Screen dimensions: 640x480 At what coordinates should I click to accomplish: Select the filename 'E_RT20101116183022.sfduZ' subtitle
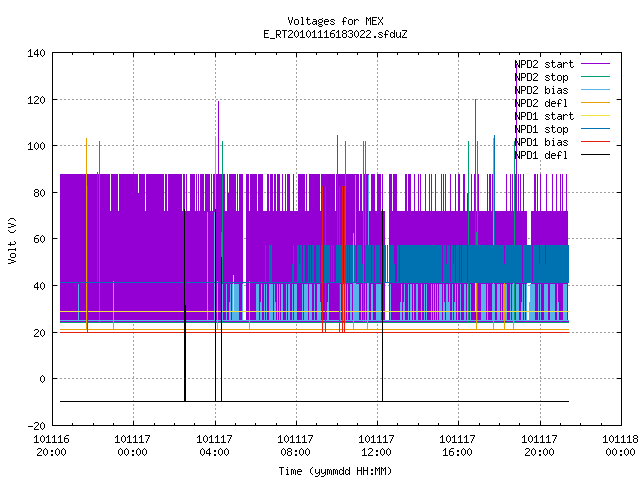[x=335, y=34]
